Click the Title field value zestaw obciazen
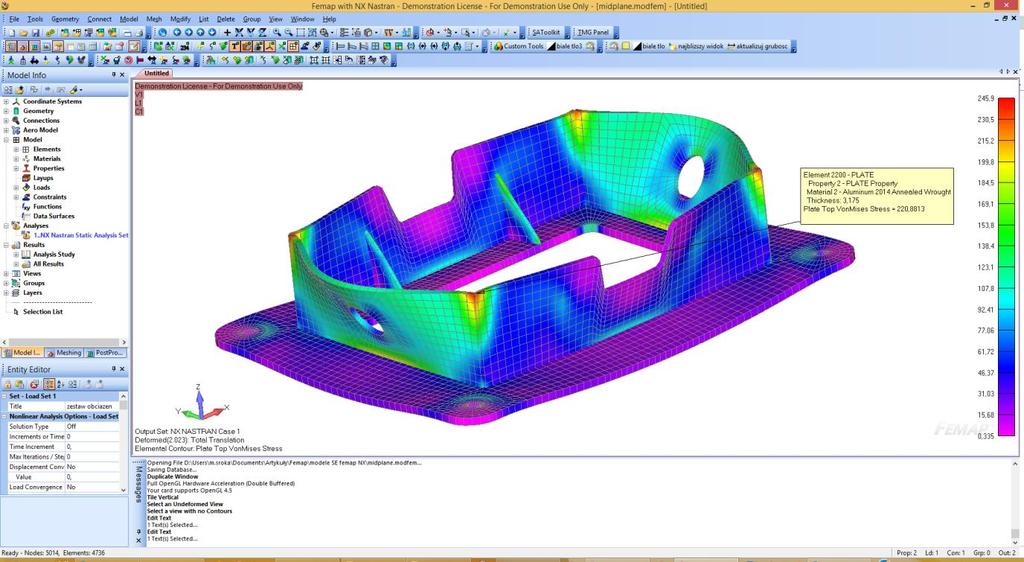 coord(91,406)
